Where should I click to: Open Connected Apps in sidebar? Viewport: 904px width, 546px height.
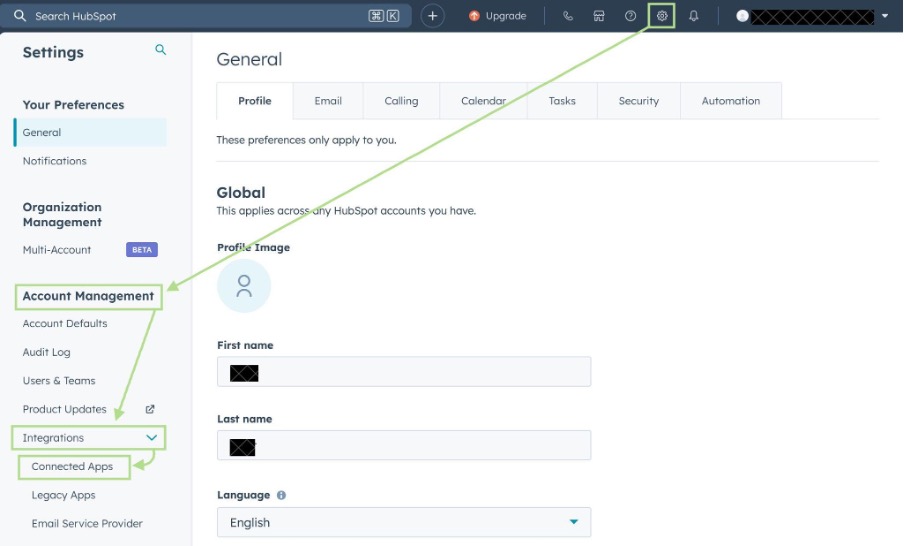(72, 467)
